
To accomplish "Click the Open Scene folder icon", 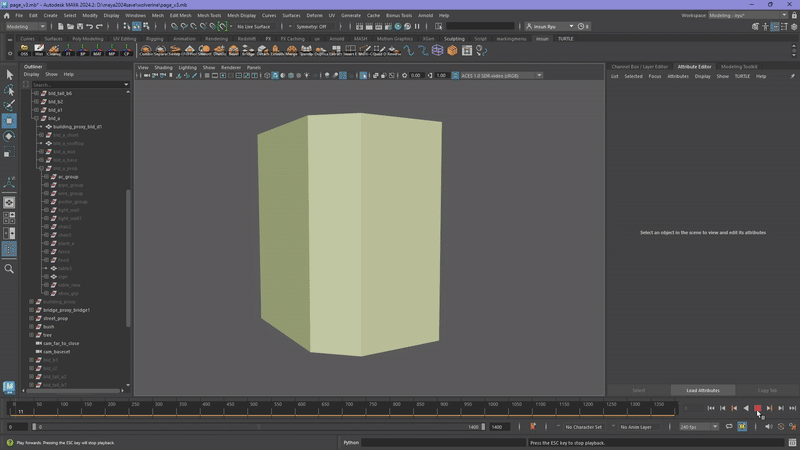I will 70,27.
